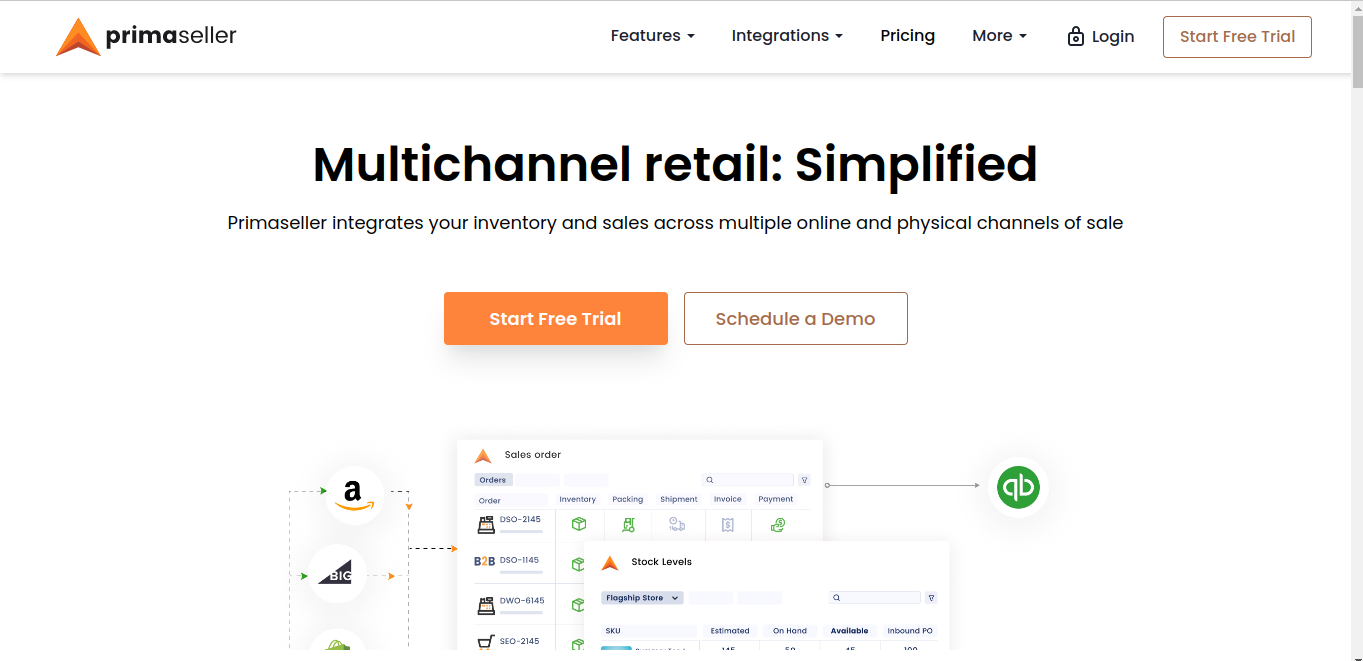
Task: Click the cash register icon beside DWO-6145
Action: coord(486,605)
